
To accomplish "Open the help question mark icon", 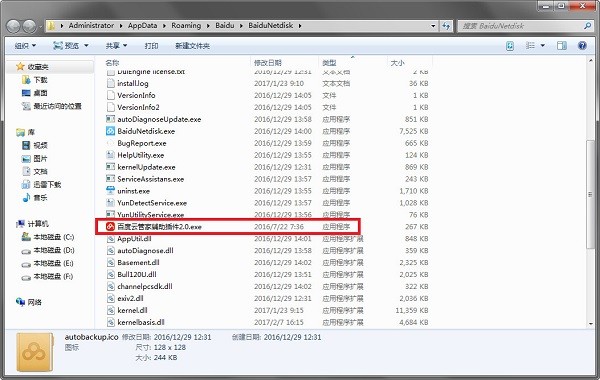I will coord(582,46).
